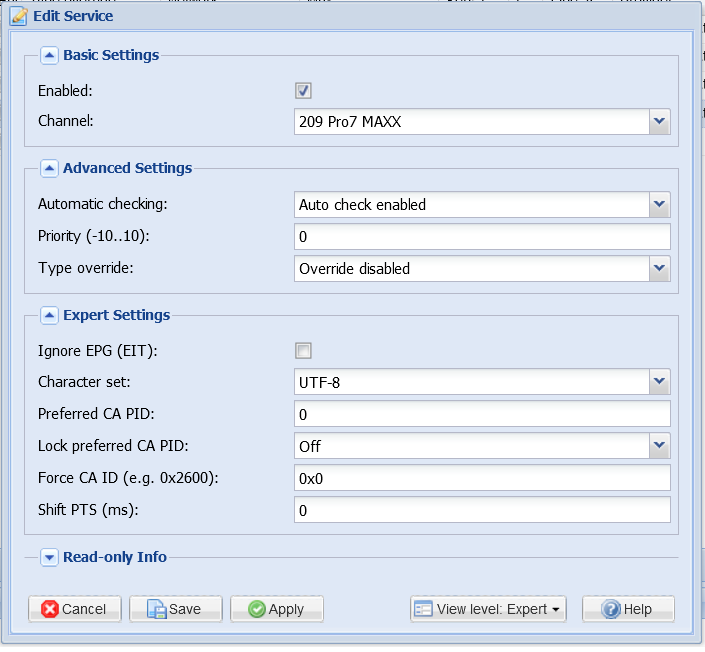Click the red Cancel icon
This screenshot has width=705, height=652.
coord(50,609)
